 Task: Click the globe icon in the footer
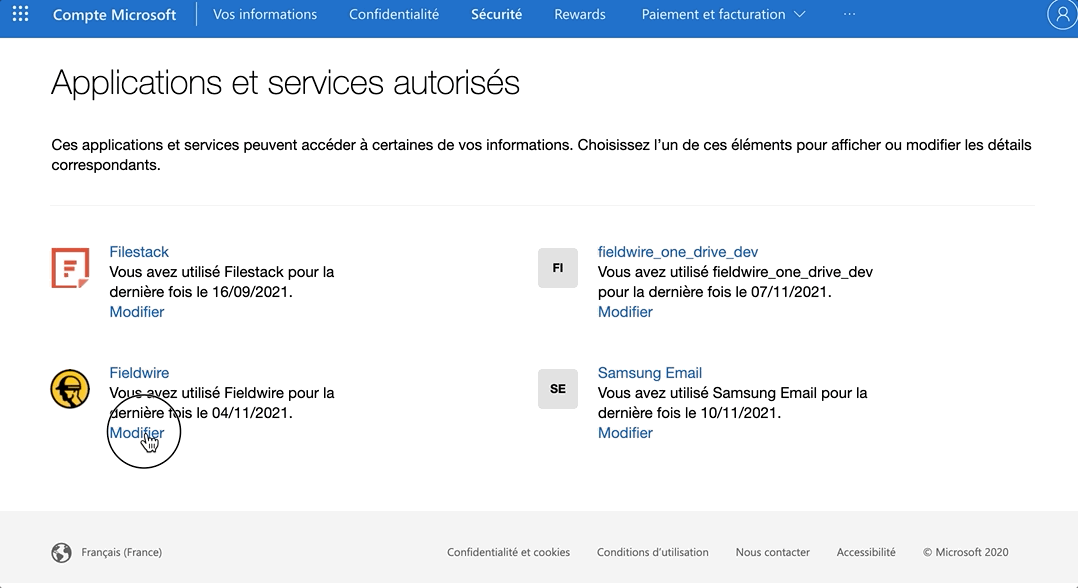click(x=61, y=551)
